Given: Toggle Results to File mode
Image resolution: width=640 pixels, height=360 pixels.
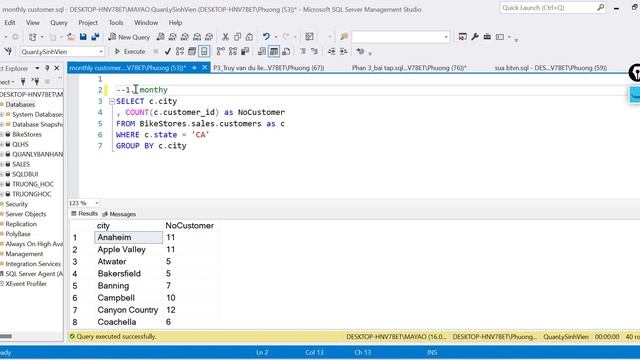Looking at the screenshot, I should pos(286,51).
